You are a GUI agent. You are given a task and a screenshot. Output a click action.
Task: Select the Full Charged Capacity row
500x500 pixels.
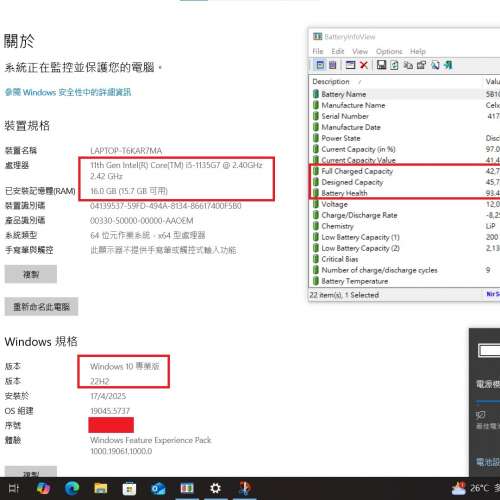pyautogui.click(x=405, y=171)
